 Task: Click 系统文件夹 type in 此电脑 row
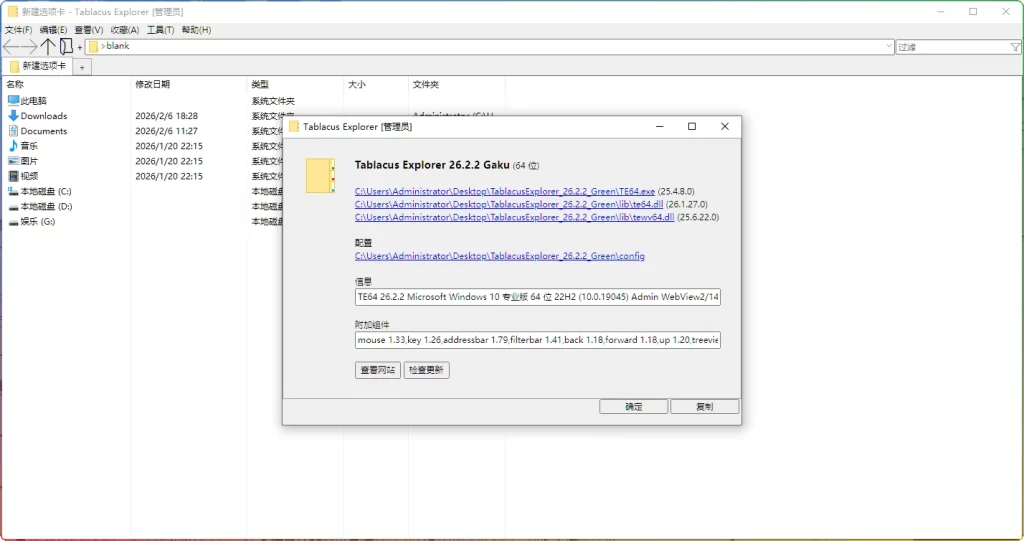tap(273, 101)
